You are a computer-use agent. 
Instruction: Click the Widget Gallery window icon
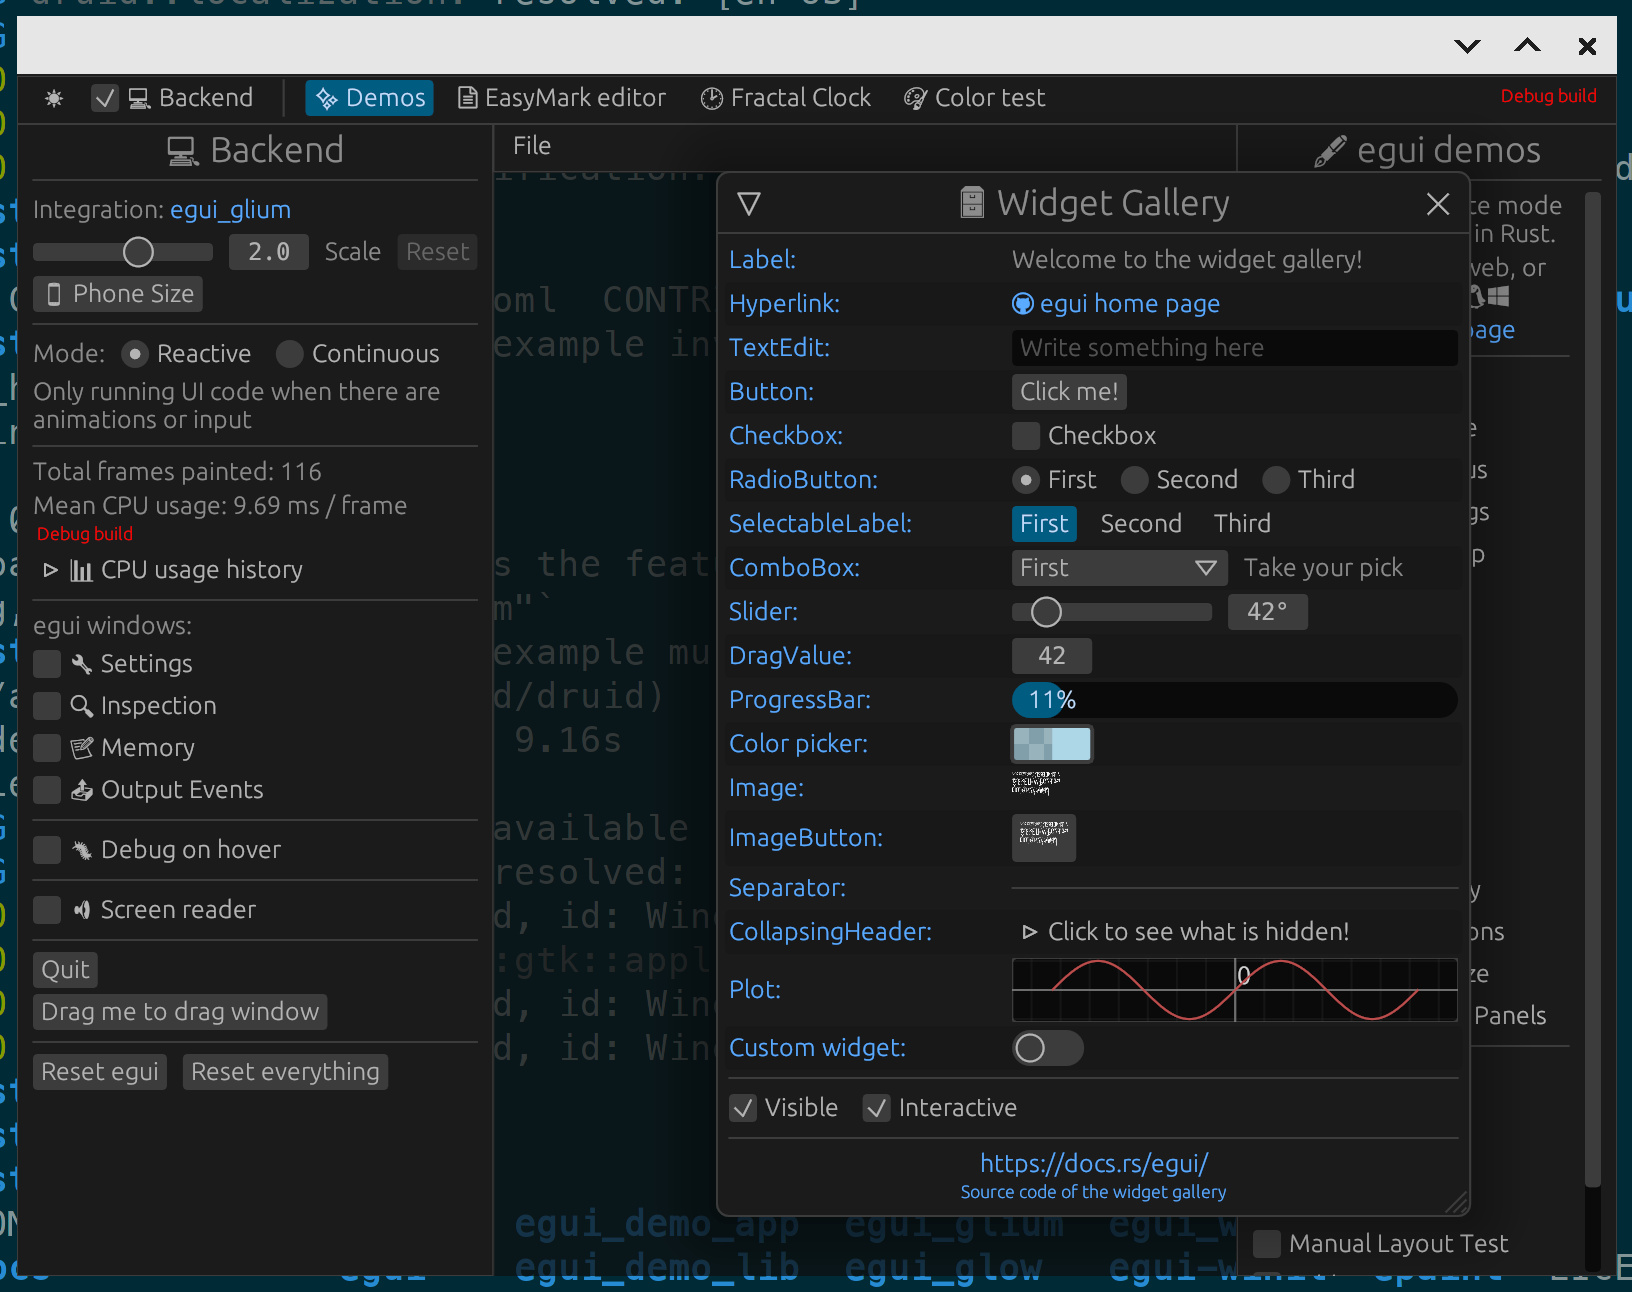tap(970, 202)
